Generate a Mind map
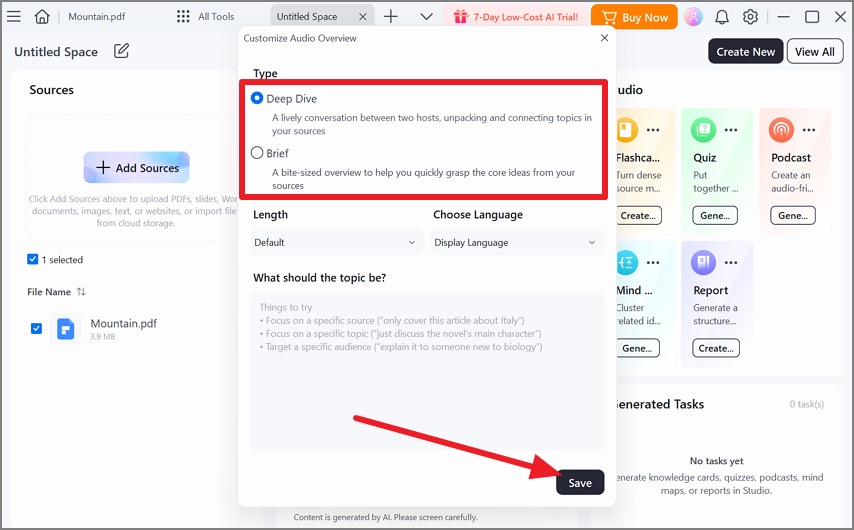This screenshot has width=854, height=530. tap(637, 348)
